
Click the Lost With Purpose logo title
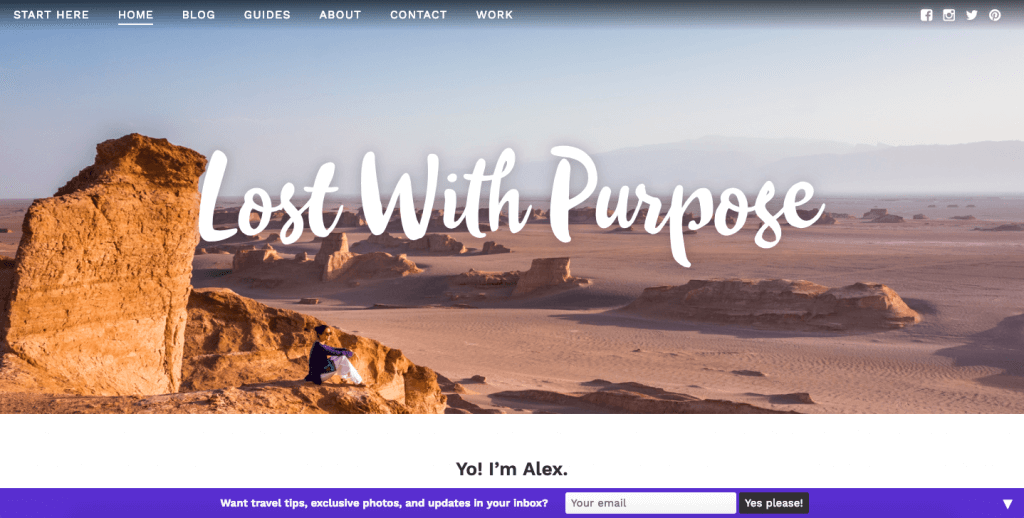pos(509,202)
